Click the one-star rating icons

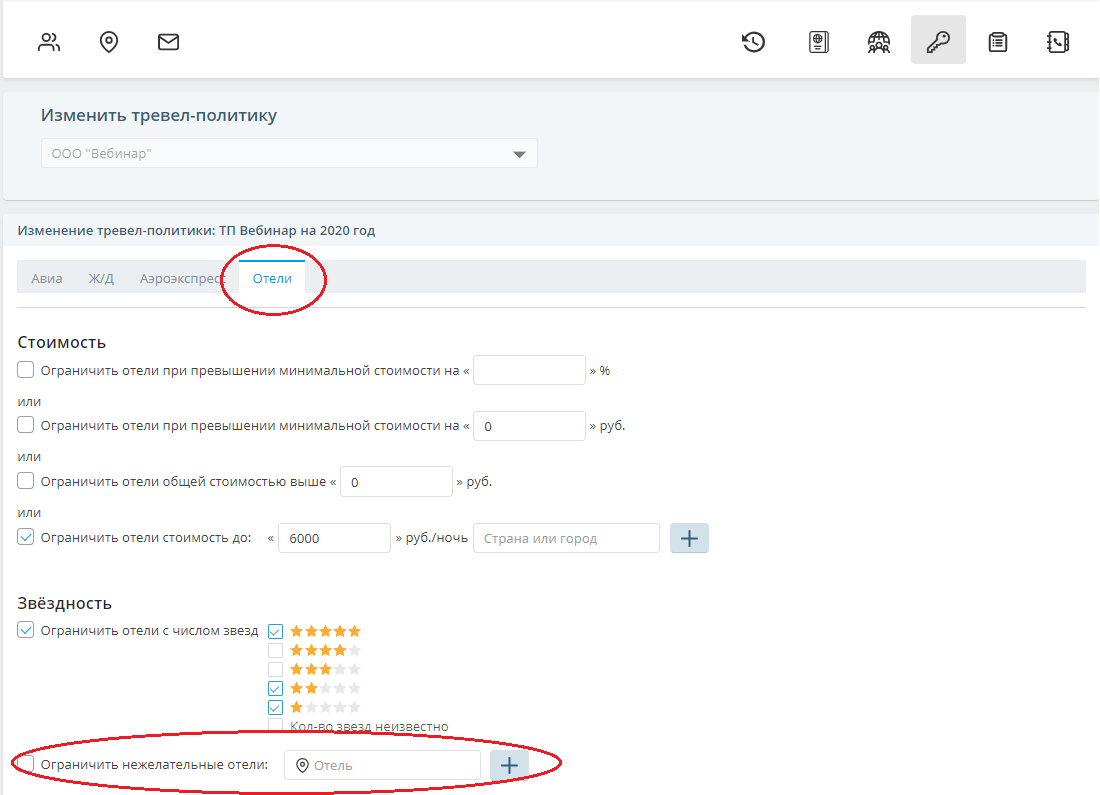coord(326,707)
